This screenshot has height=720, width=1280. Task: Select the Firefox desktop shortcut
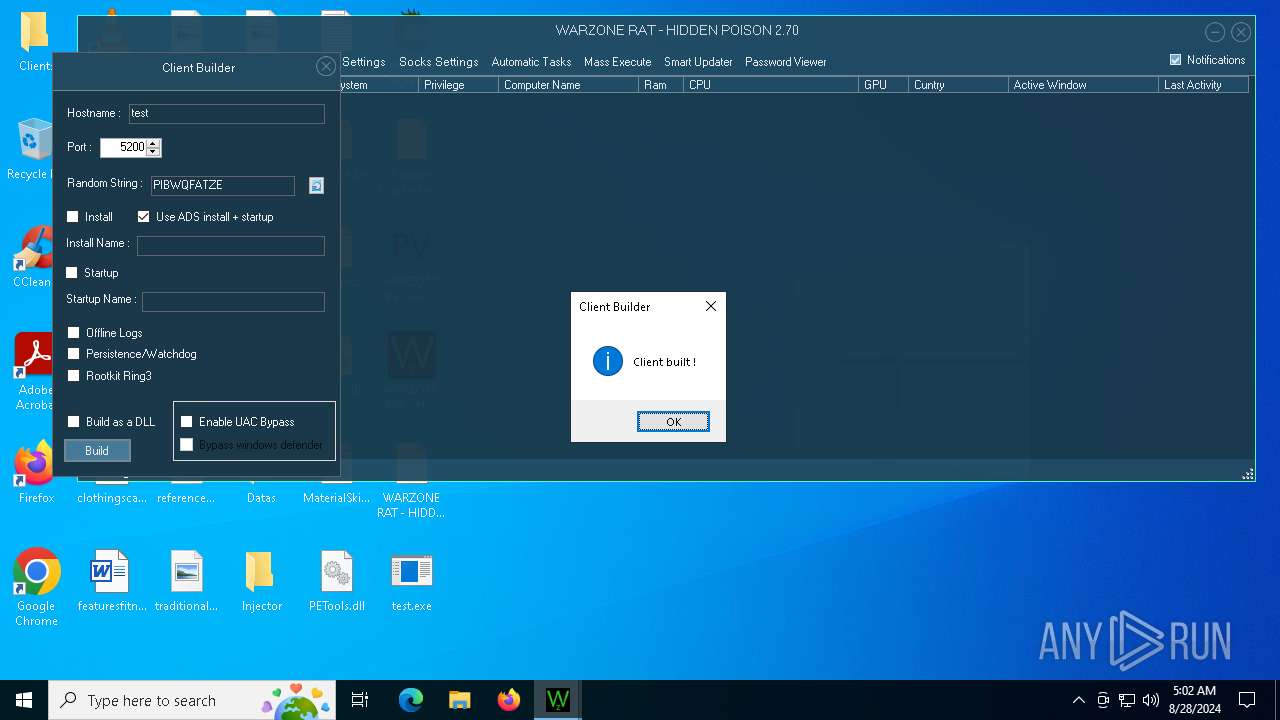pos(36,472)
